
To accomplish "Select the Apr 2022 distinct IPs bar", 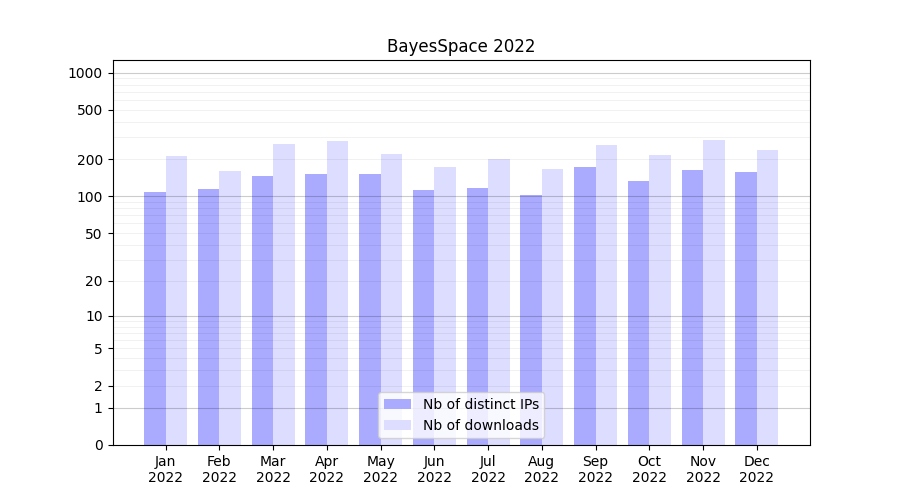I will (x=316, y=309).
